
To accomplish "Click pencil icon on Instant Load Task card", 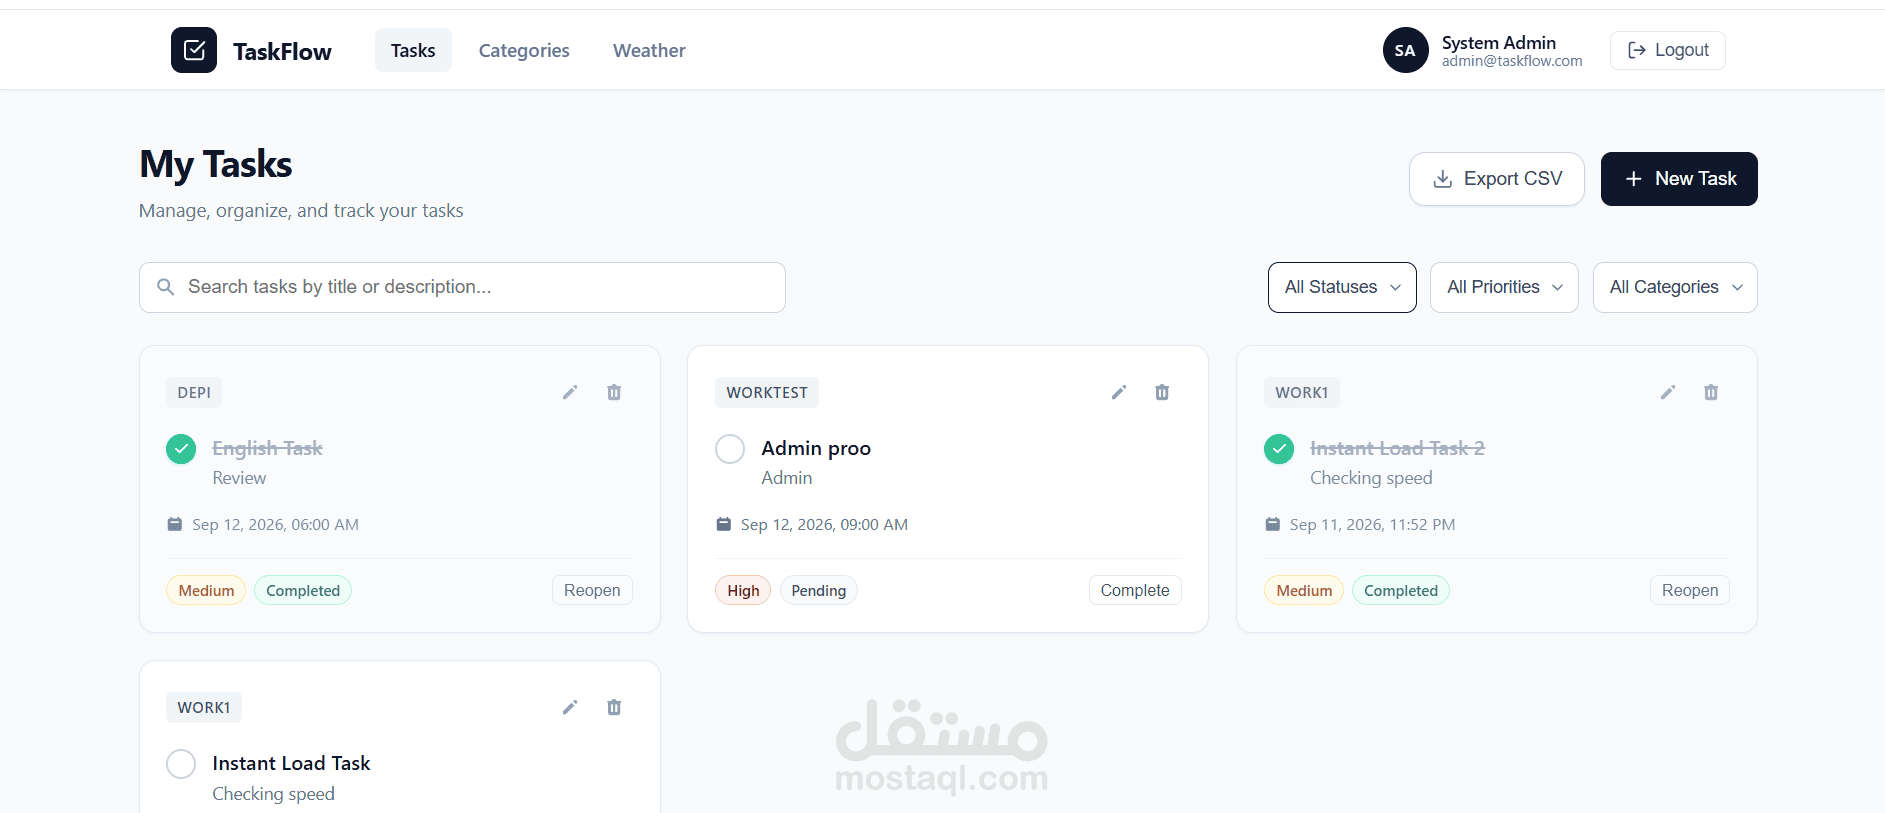I will [570, 707].
